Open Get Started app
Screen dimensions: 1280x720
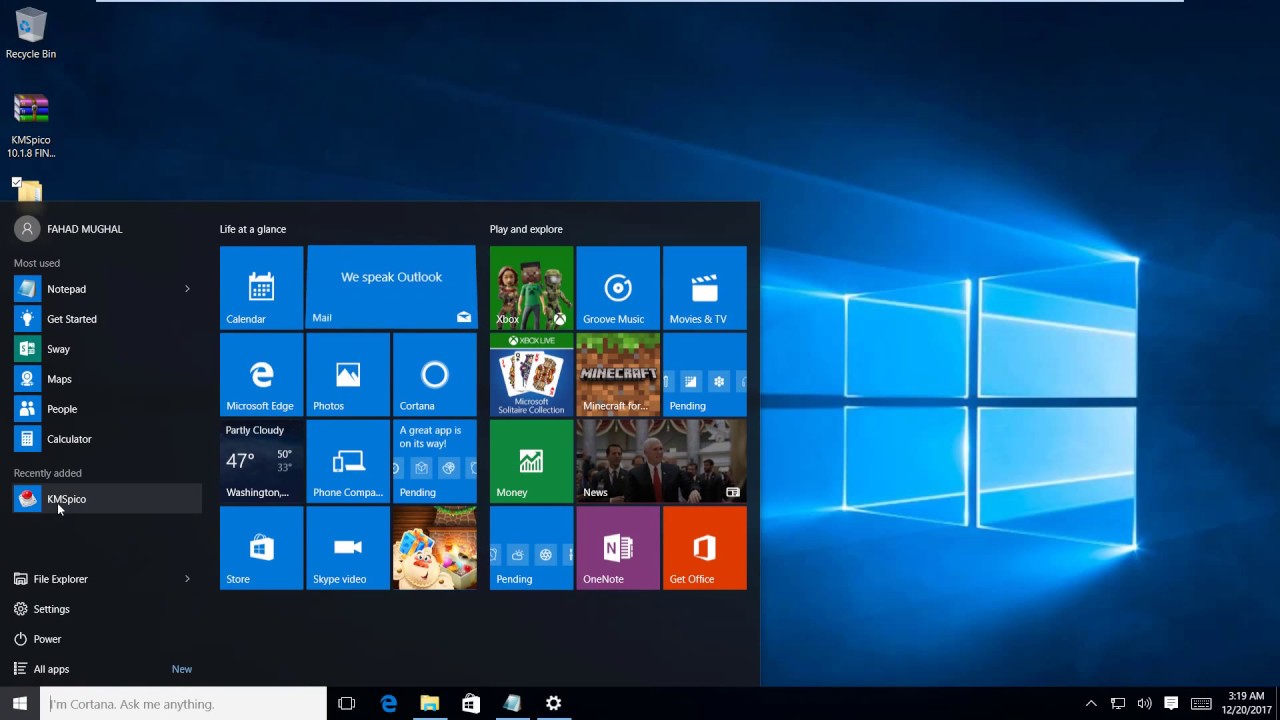click(107, 319)
